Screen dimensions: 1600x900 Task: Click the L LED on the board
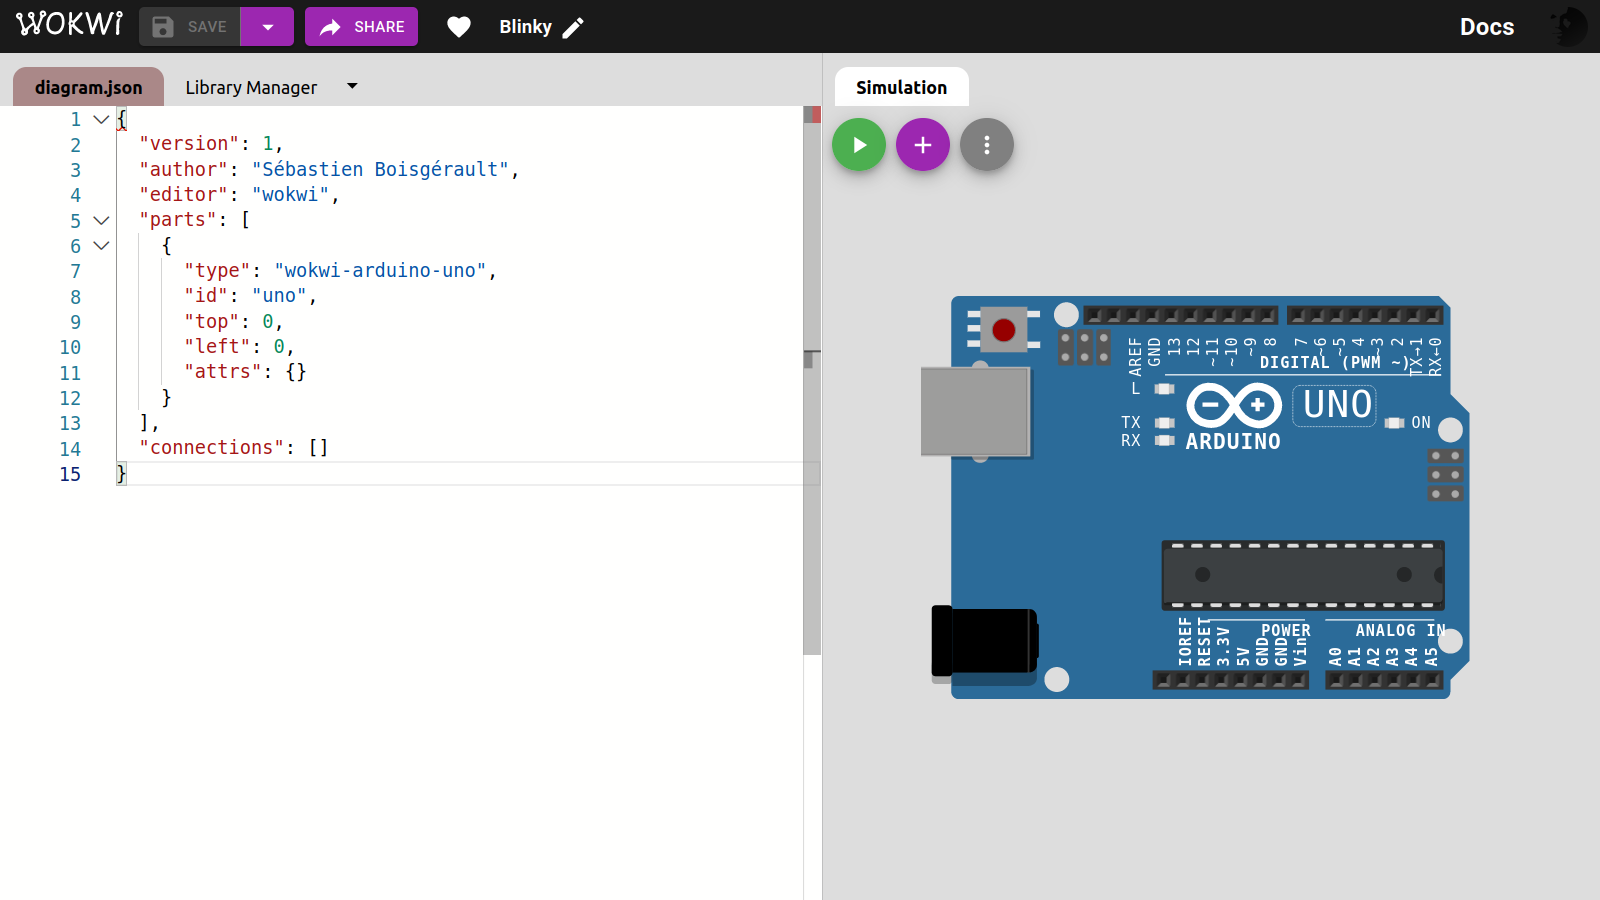(1165, 389)
